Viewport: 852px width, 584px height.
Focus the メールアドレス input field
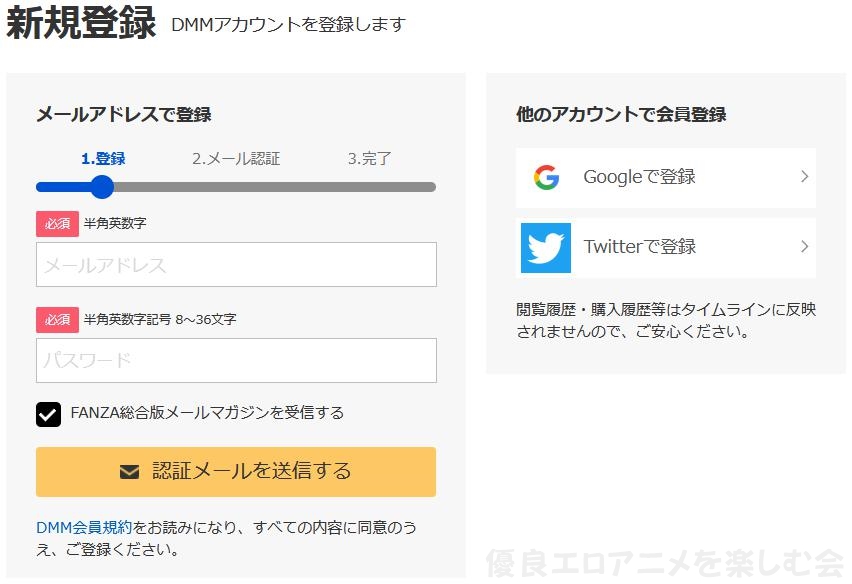236,265
